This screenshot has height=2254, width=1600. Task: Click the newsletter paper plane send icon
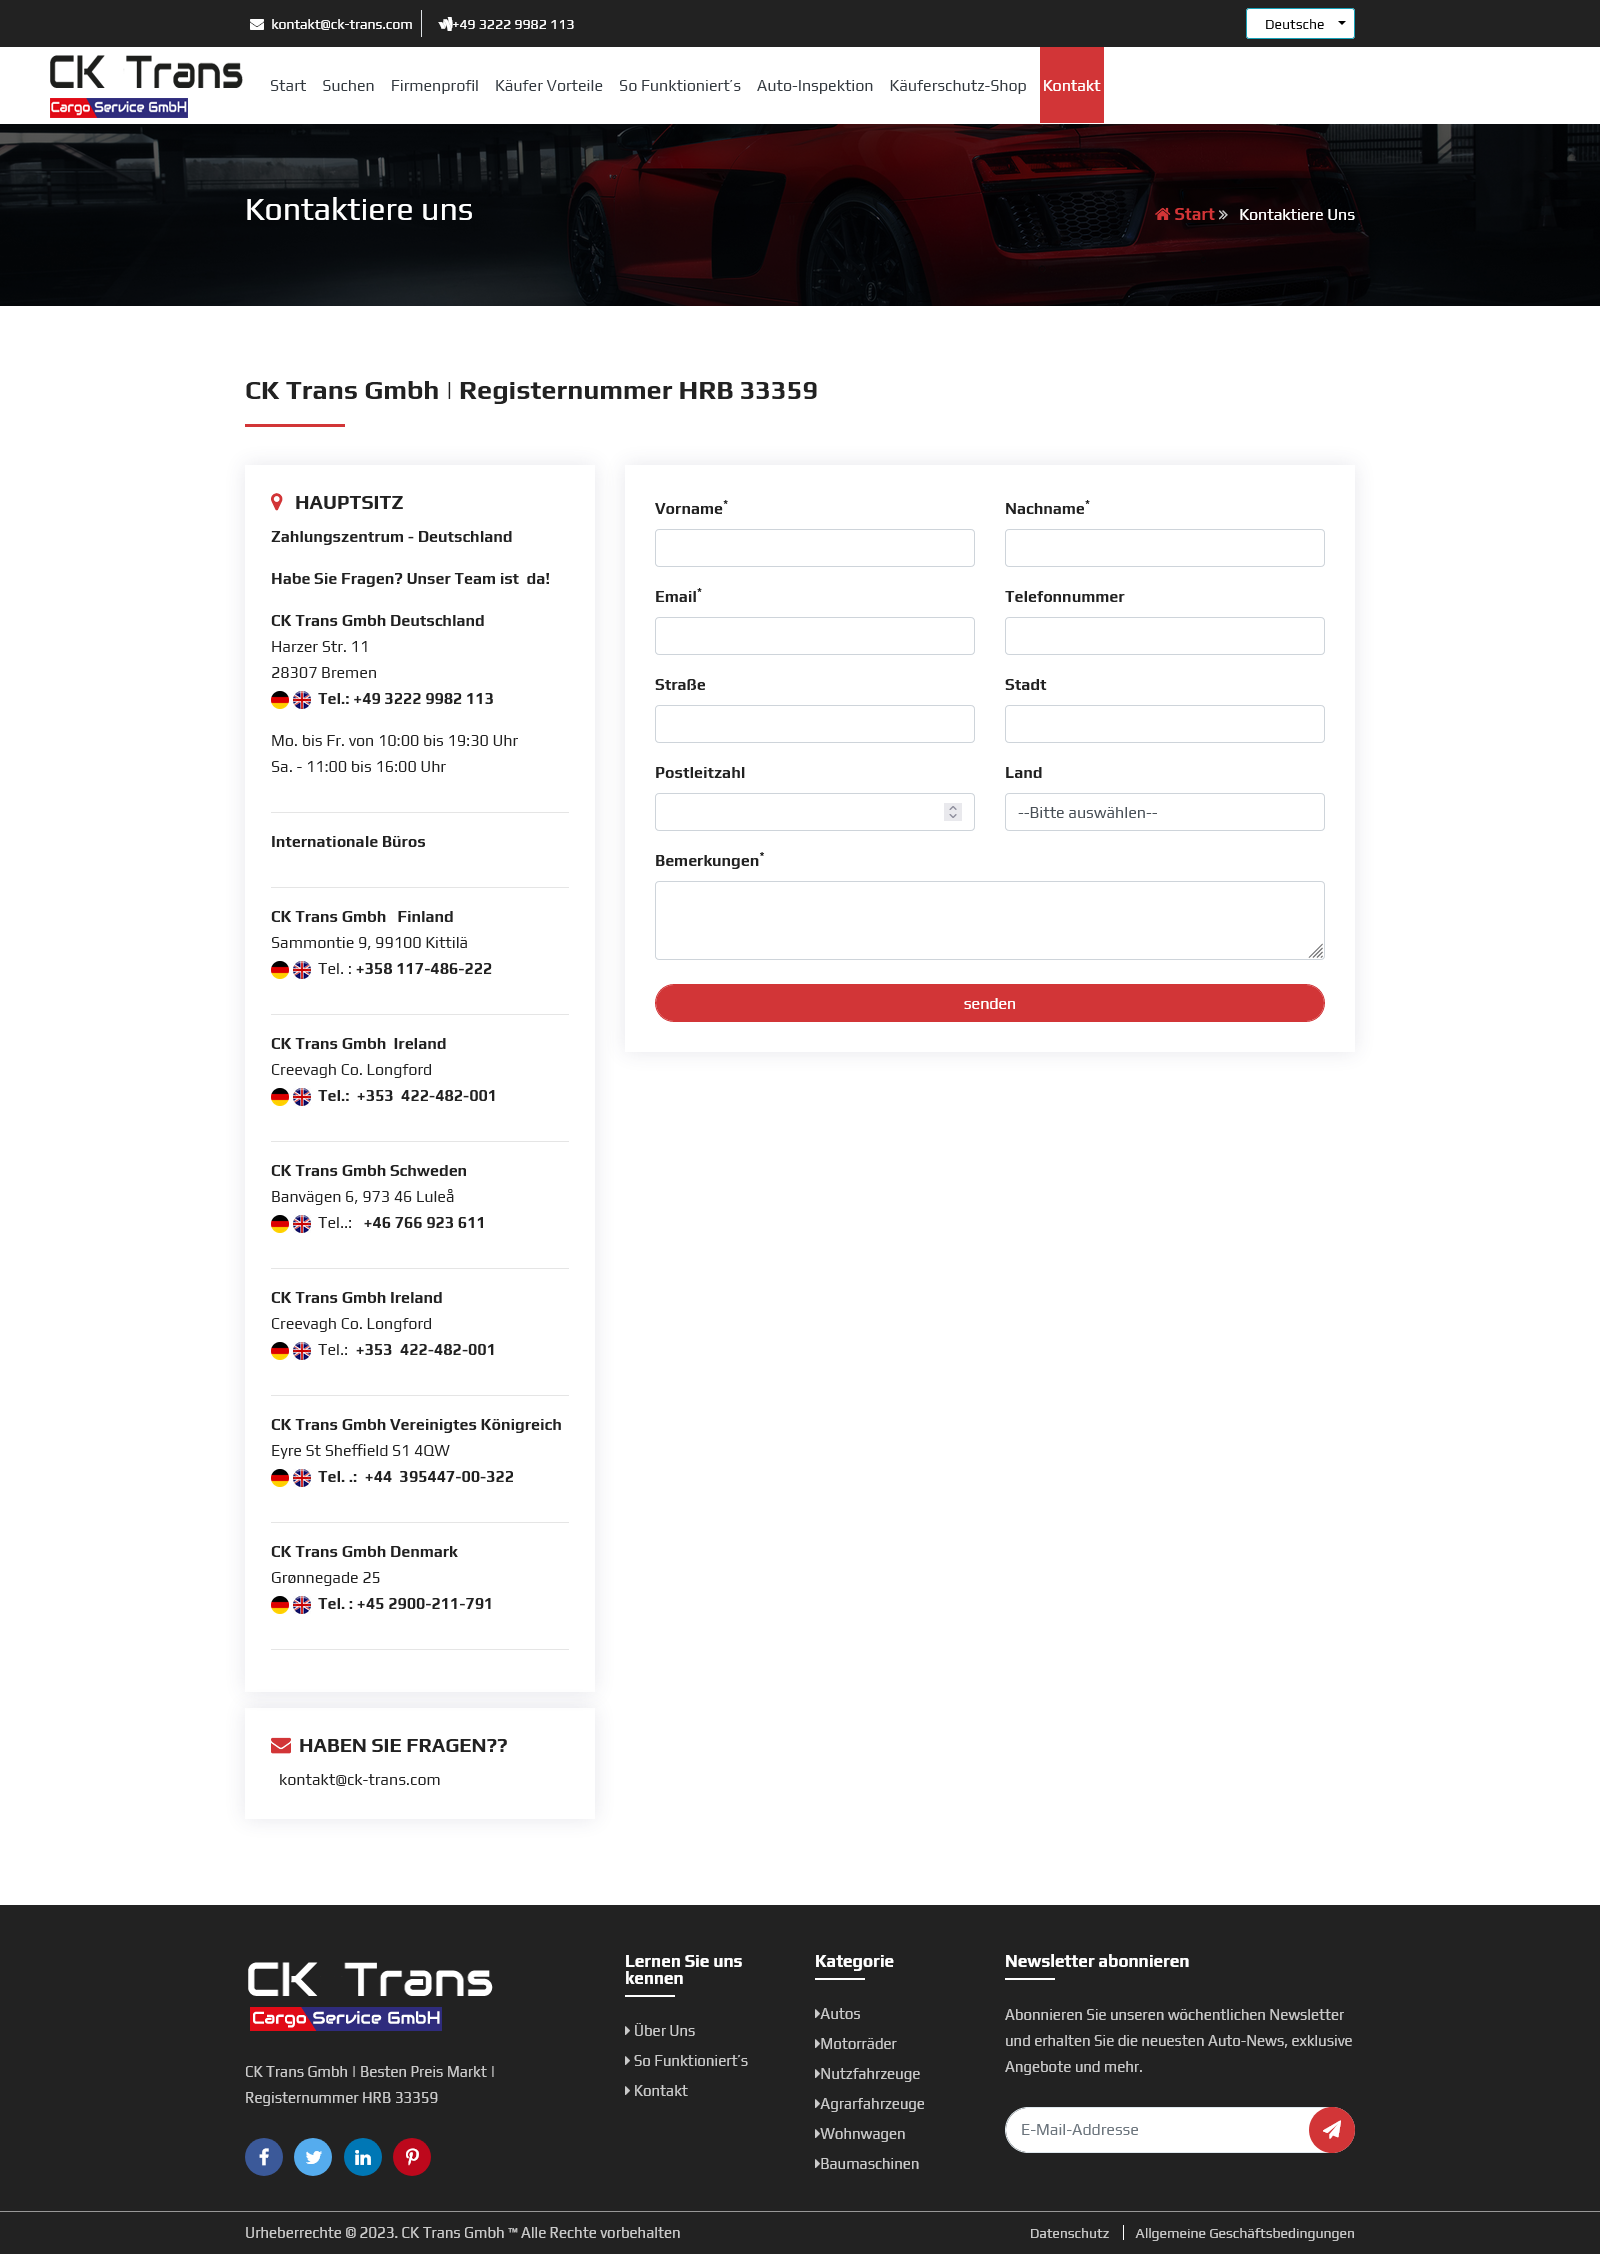(x=1332, y=2130)
